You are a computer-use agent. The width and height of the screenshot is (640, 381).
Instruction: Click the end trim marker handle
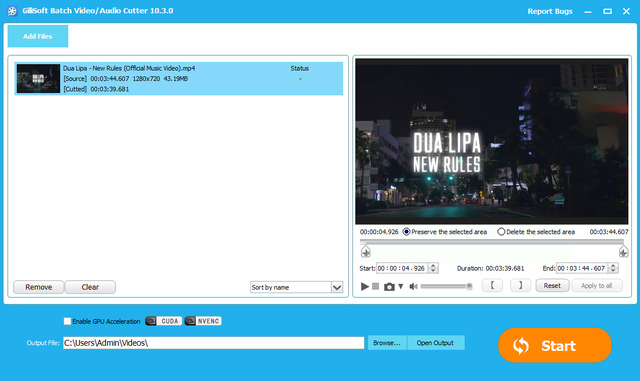[x=623, y=252]
